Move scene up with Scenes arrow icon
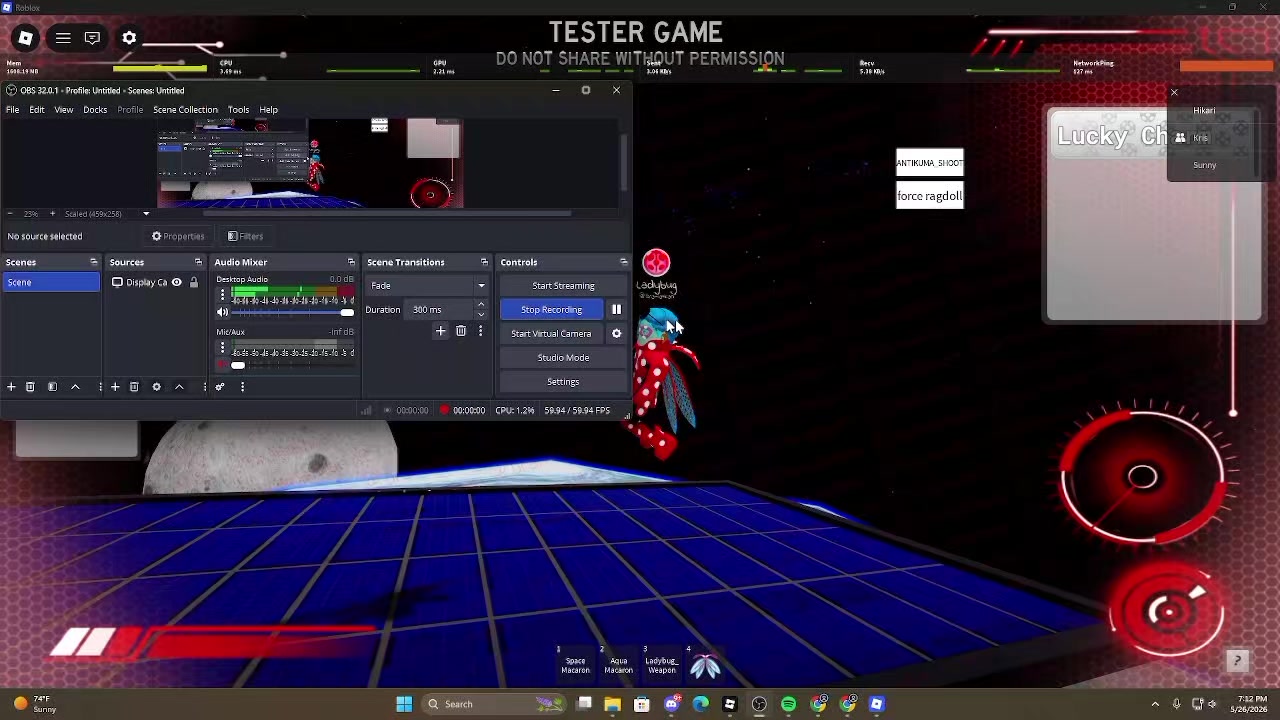The image size is (1280, 720). pyautogui.click(x=75, y=387)
